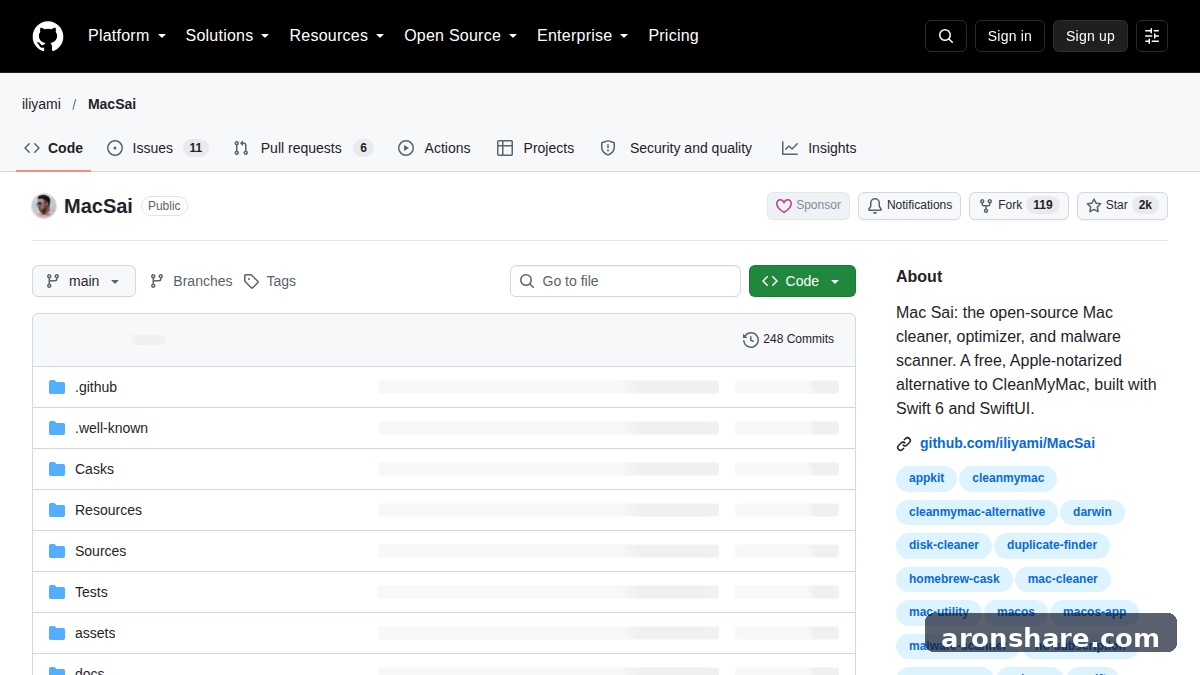Expand the Solutions menu
Viewport: 1200px width, 675px height.
pos(228,36)
